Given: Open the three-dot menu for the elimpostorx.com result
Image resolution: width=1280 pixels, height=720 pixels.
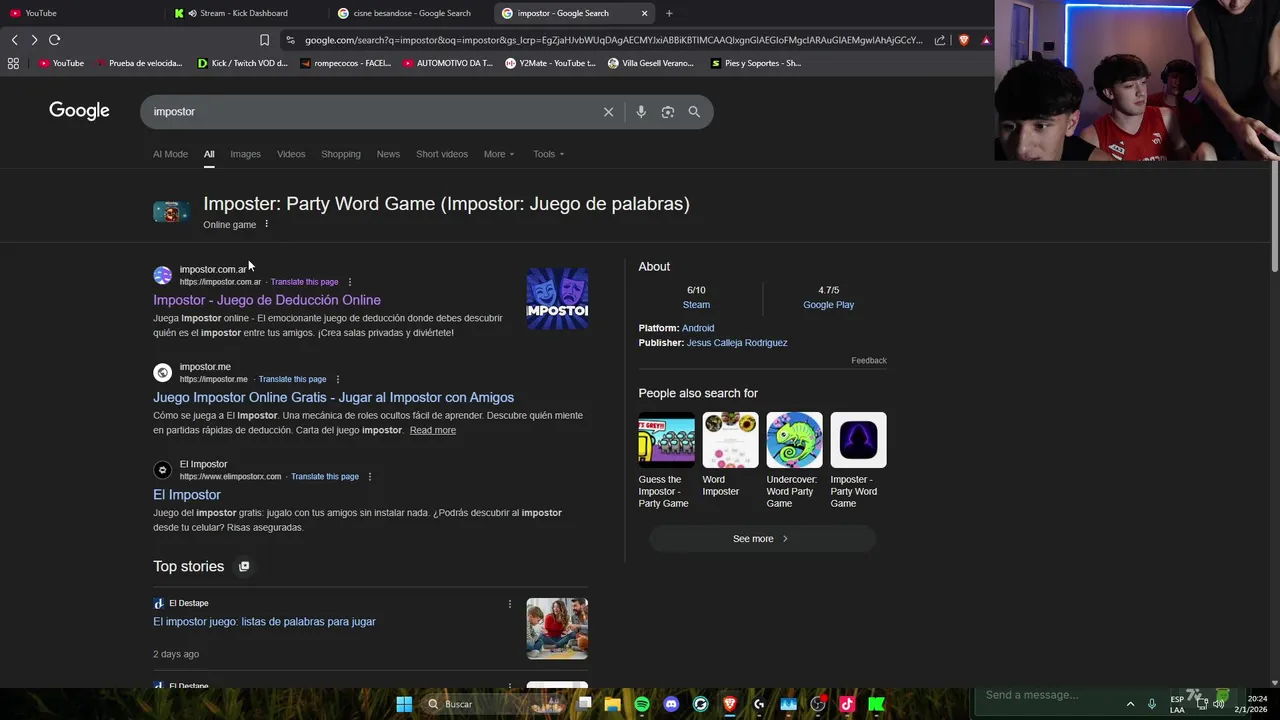Looking at the screenshot, I should [x=370, y=477].
